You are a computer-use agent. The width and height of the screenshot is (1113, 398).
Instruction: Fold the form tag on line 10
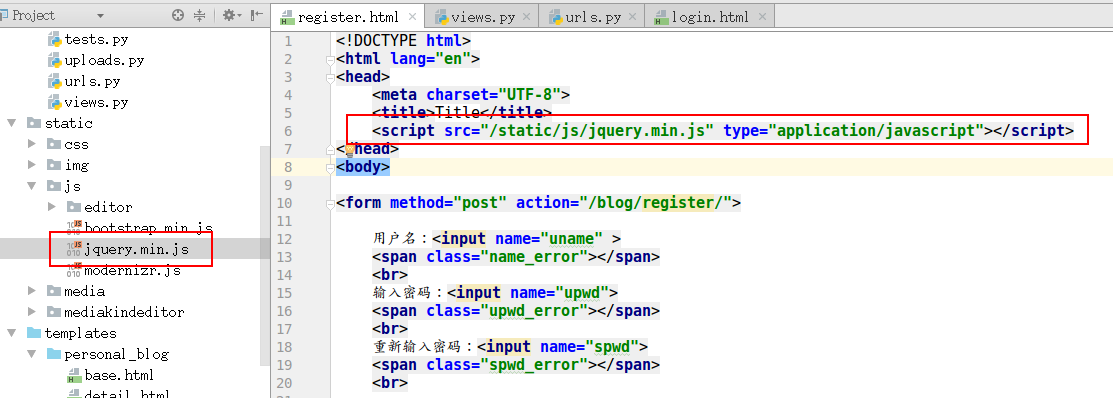[x=330, y=204]
